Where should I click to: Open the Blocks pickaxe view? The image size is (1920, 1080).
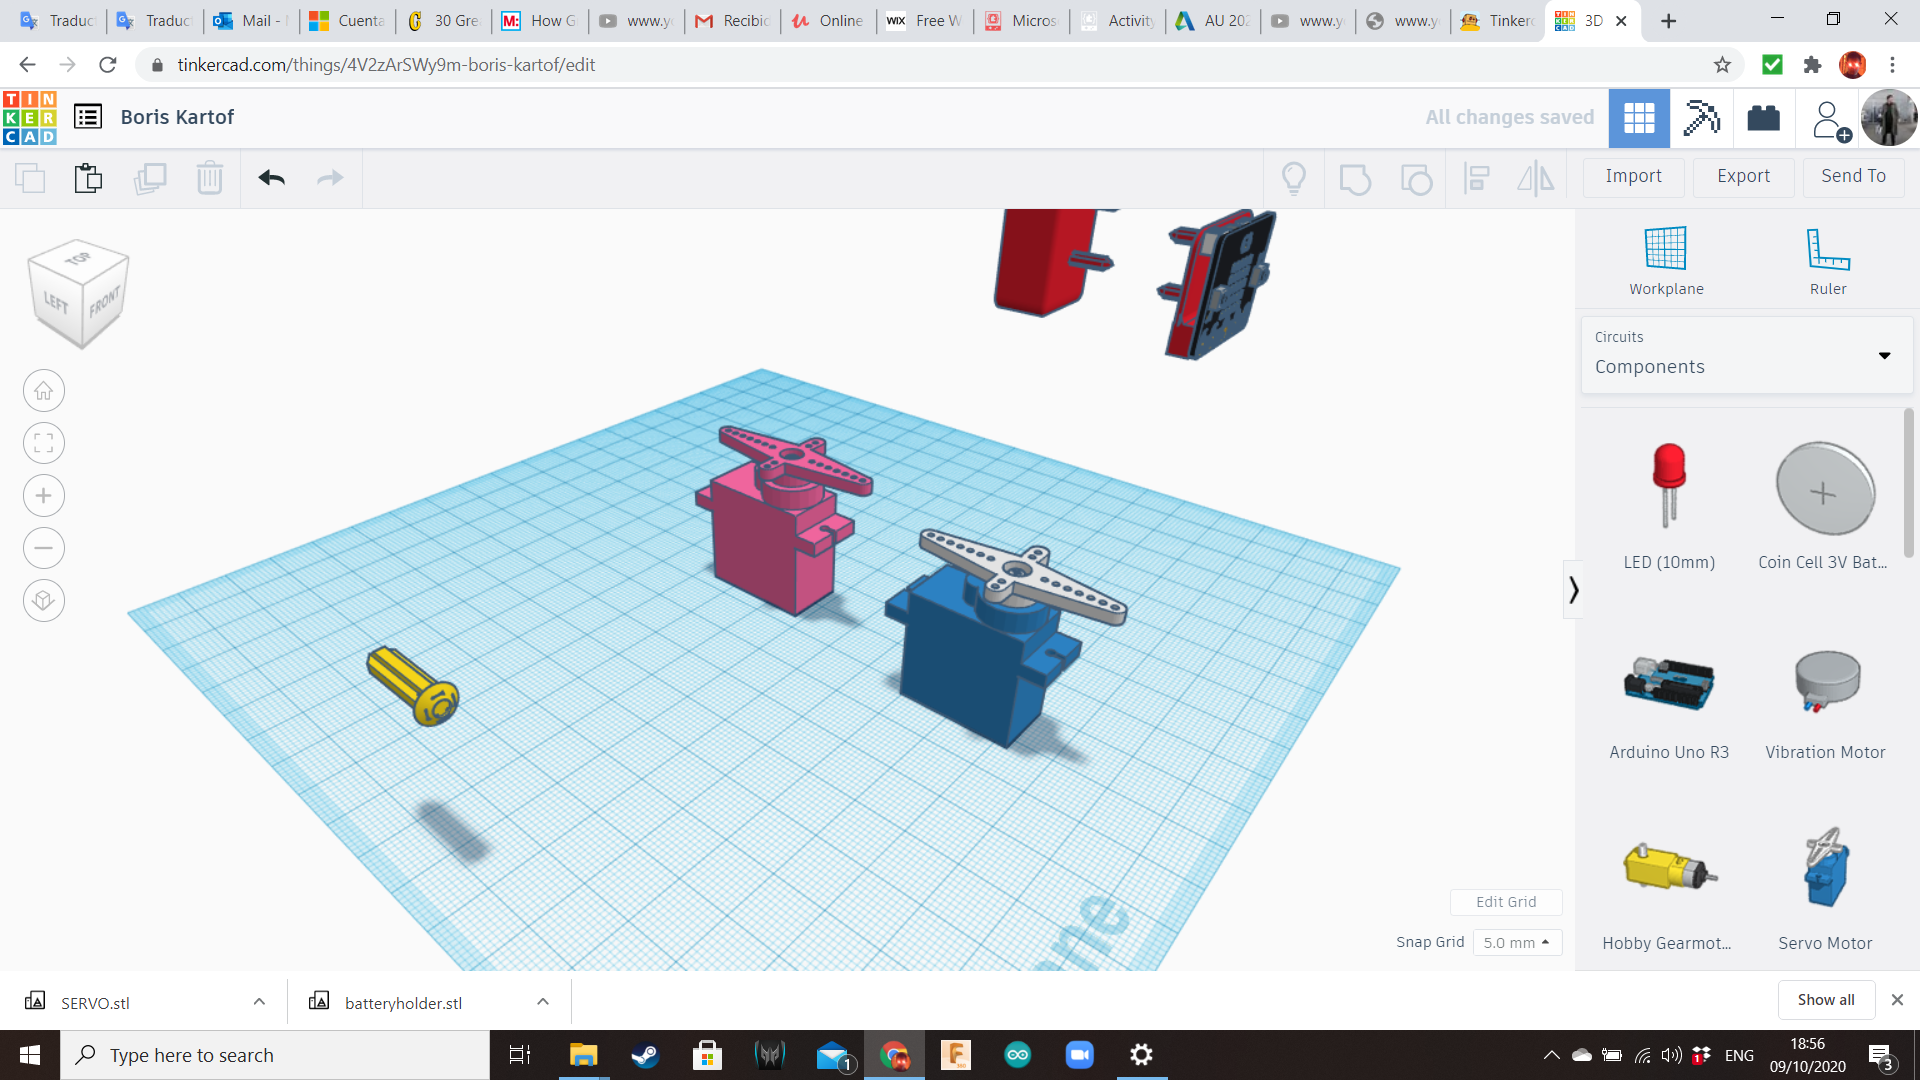click(x=1701, y=118)
